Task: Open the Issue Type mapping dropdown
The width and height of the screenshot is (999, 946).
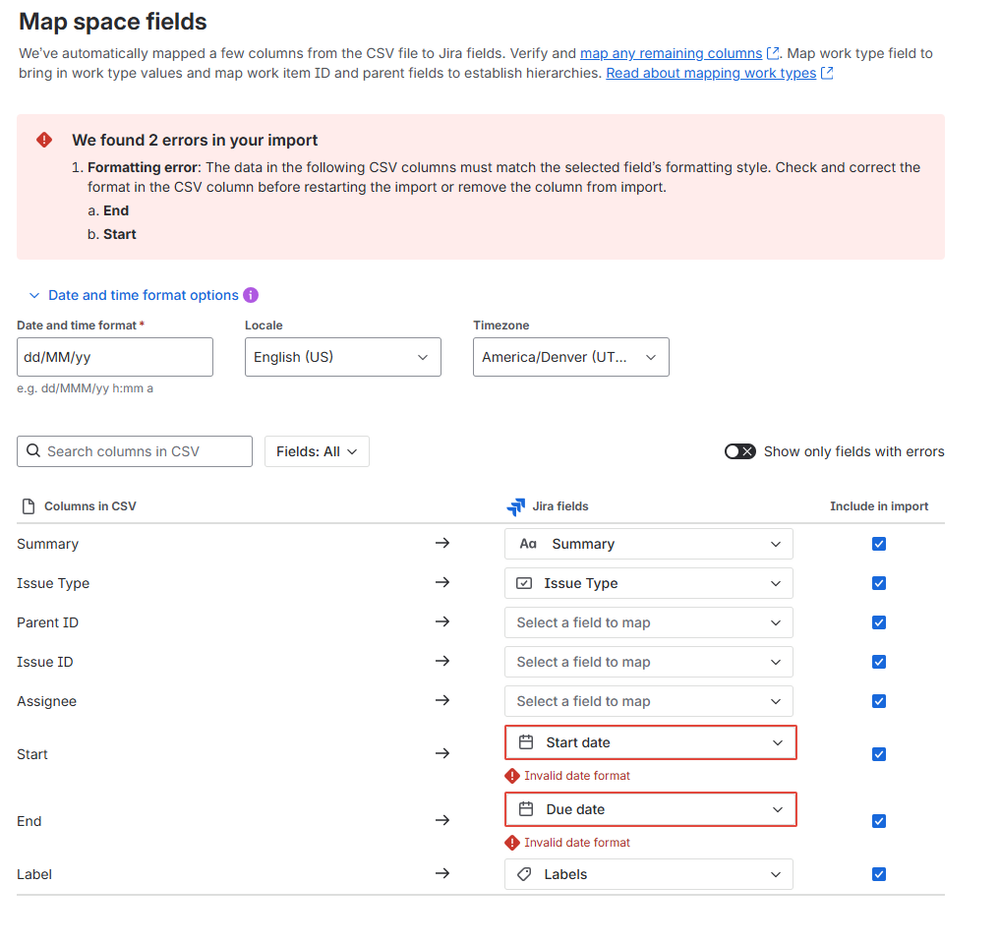Action: [648, 583]
